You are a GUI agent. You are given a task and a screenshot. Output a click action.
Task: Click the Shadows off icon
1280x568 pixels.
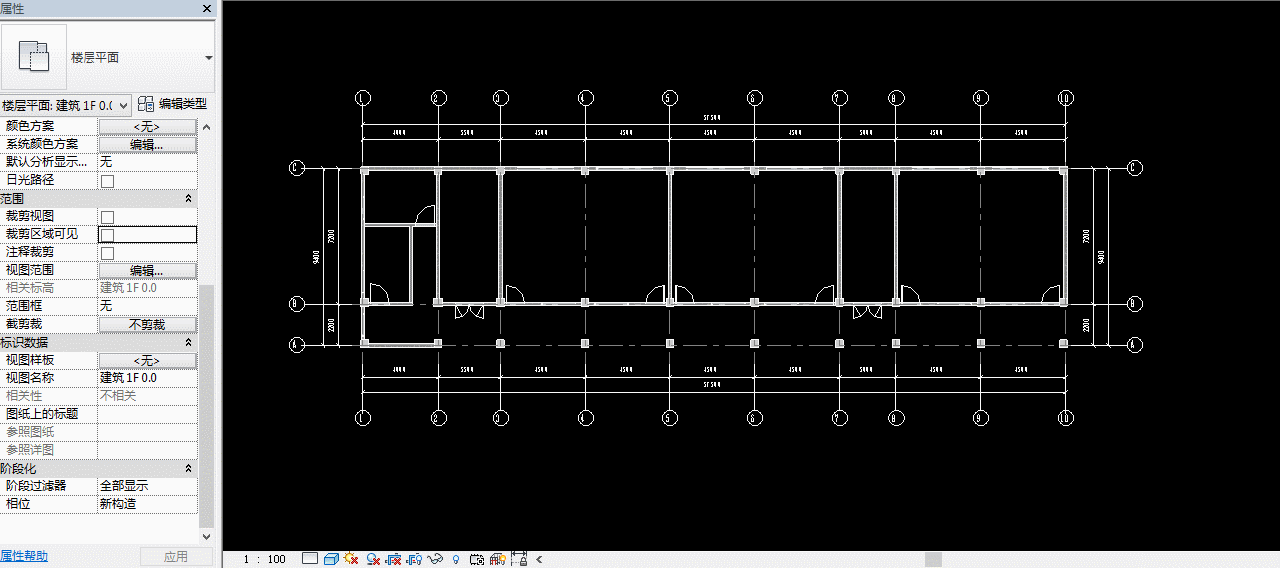click(x=373, y=559)
